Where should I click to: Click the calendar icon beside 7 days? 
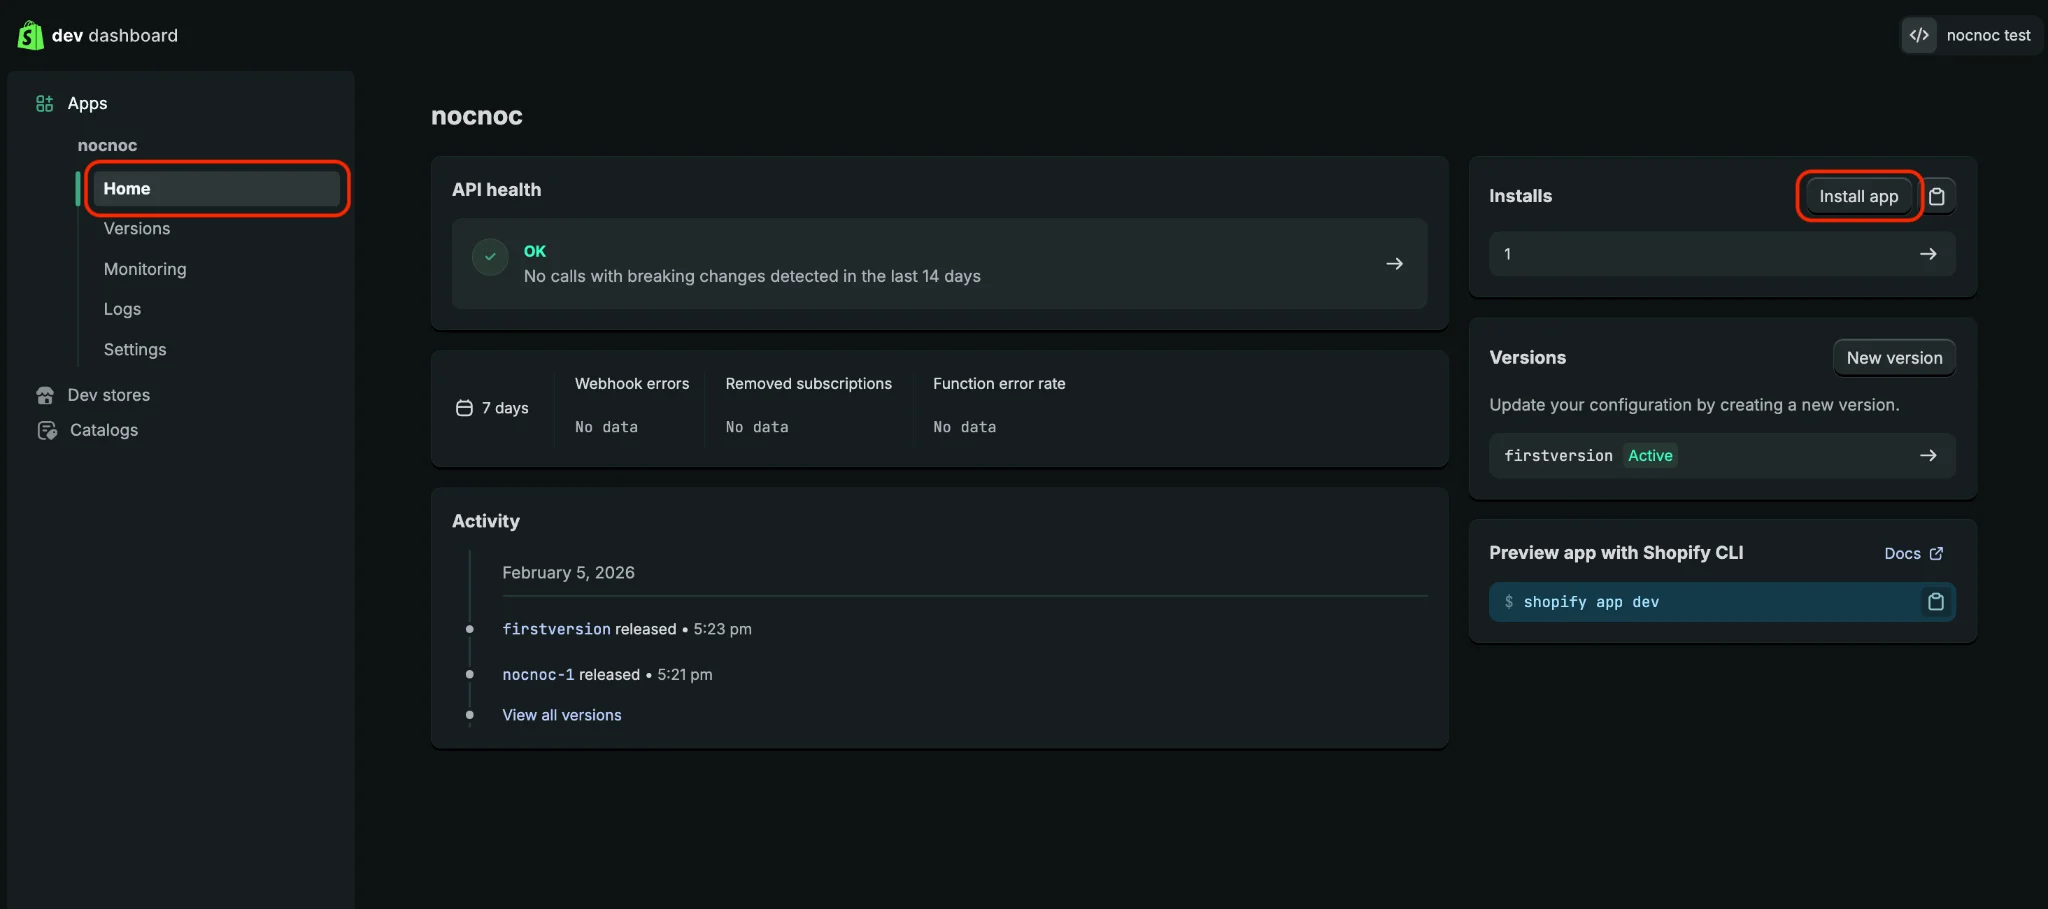[464, 408]
